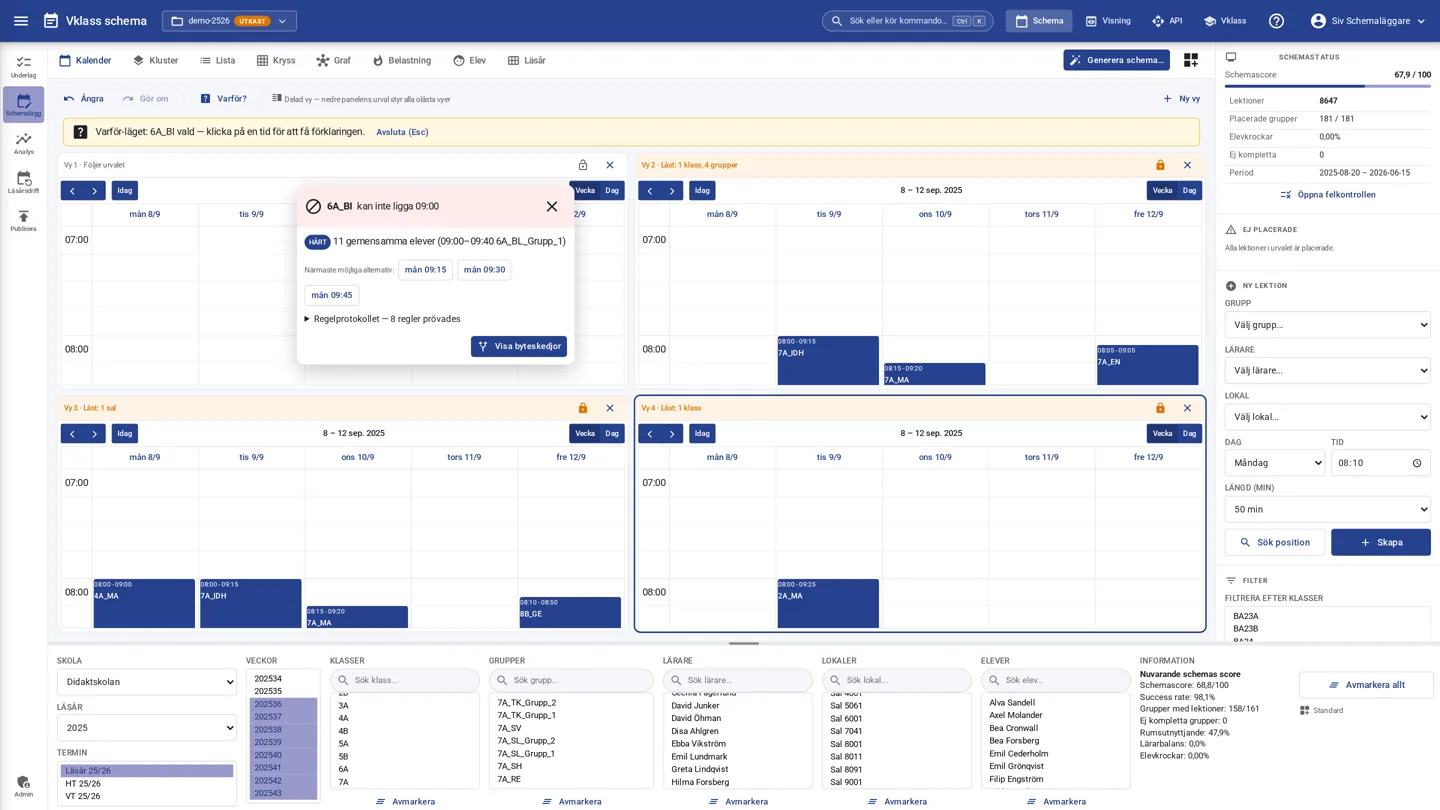This screenshot has width=1440, height=810.
Task: Switch Vy 4 to Vecka view
Action: 1162,433
